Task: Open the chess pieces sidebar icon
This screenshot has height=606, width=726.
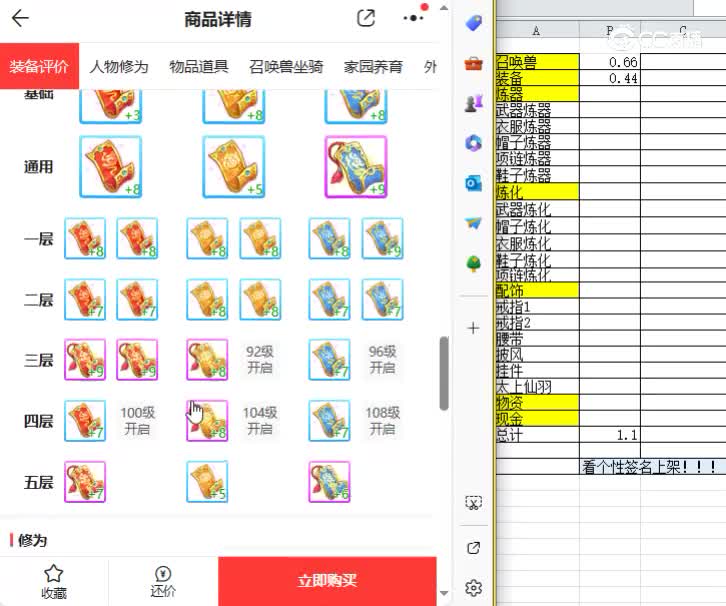Action: (473, 103)
